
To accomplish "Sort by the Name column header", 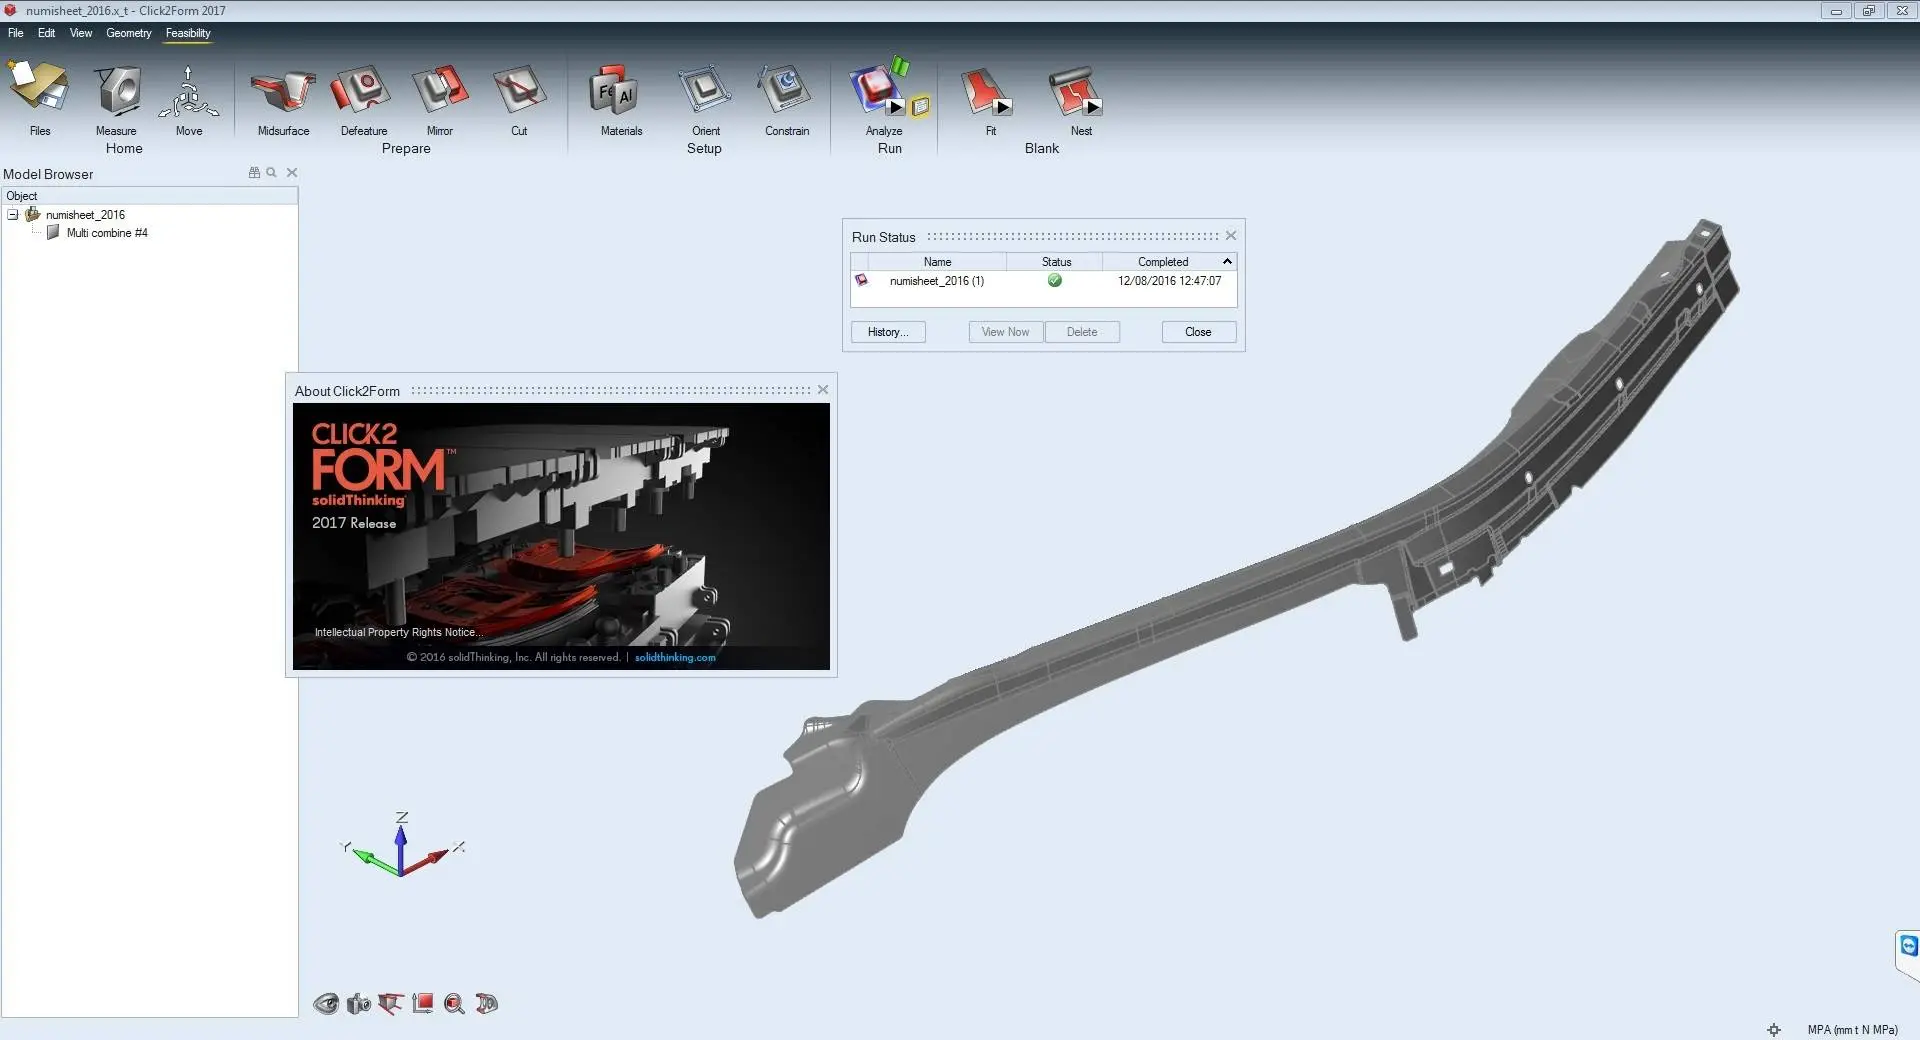I will (x=937, y=262).
